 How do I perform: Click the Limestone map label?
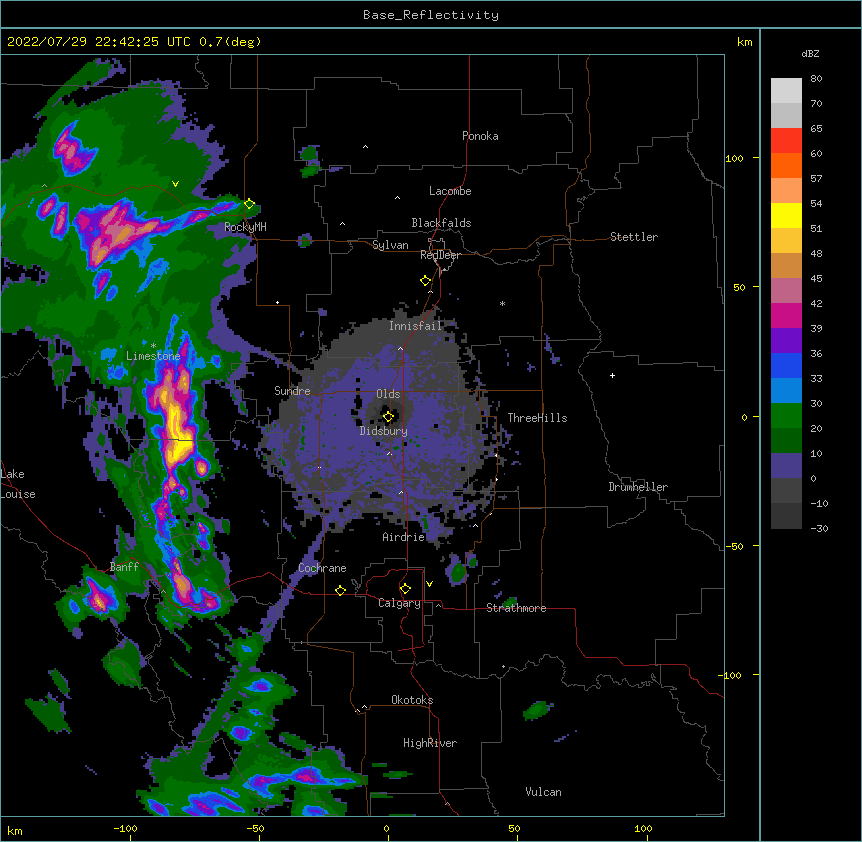click(x=153, y=356)
